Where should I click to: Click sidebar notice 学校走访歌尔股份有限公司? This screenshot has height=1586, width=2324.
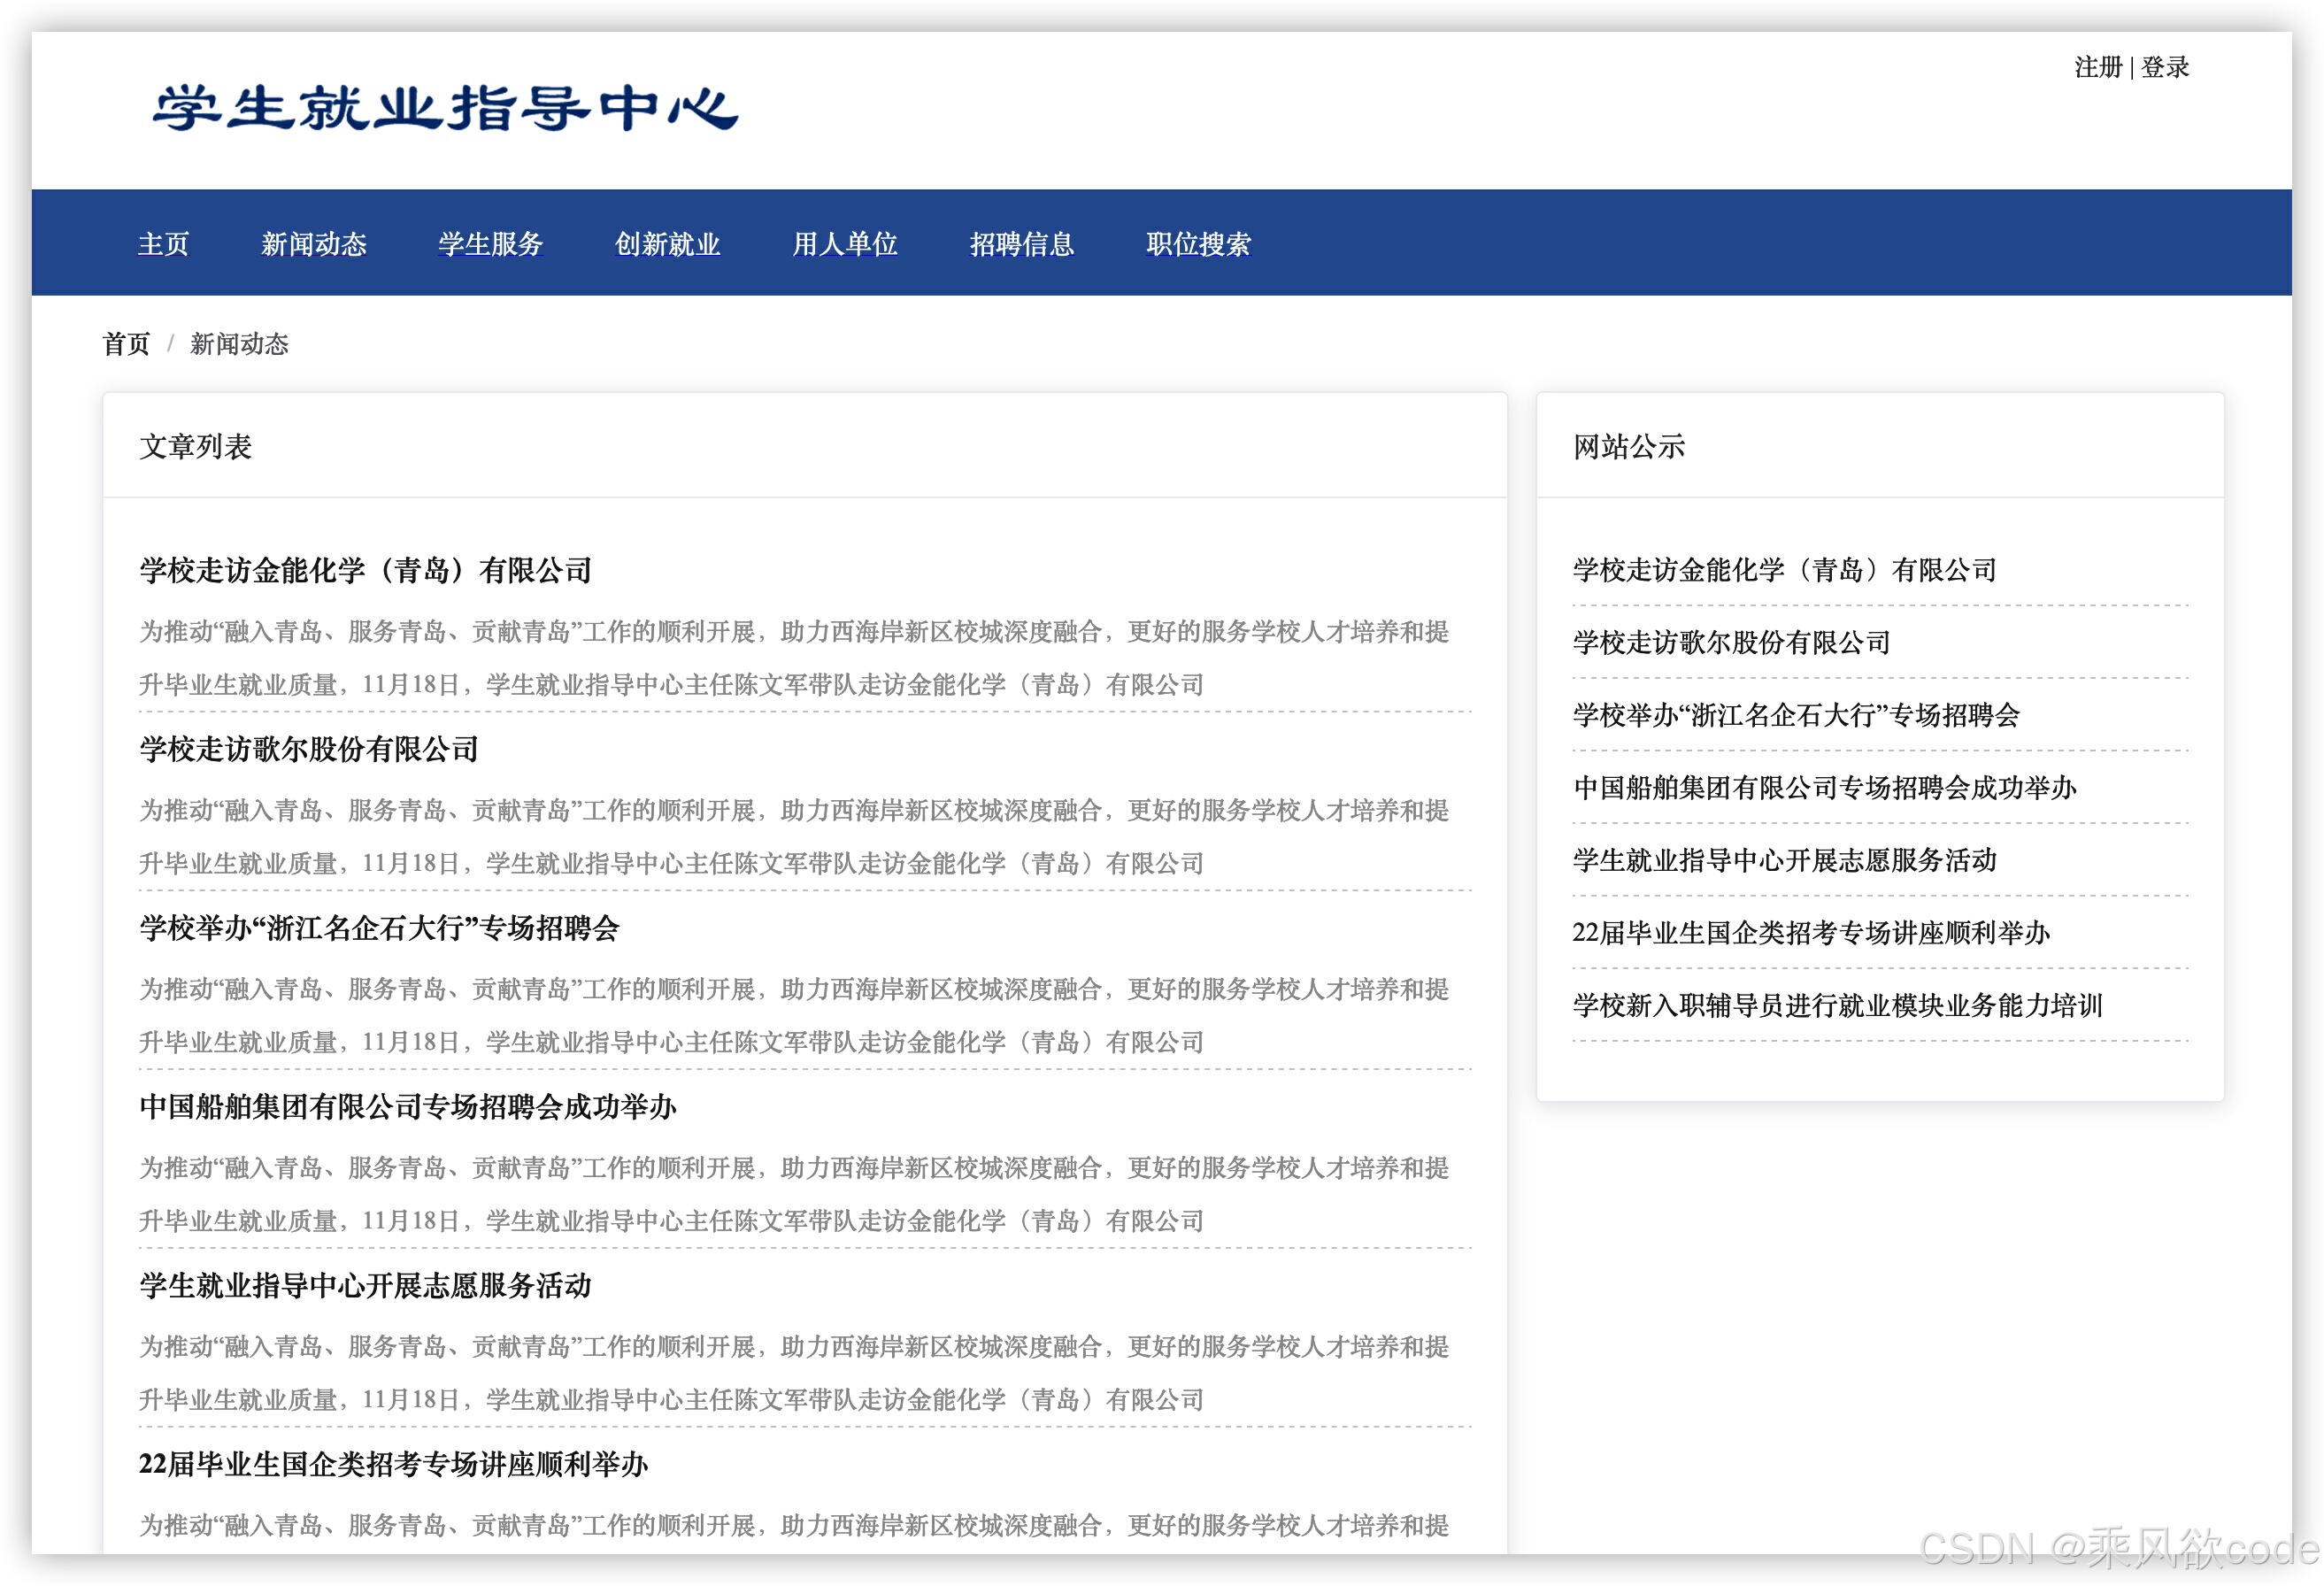click(x=1731, y=643)
